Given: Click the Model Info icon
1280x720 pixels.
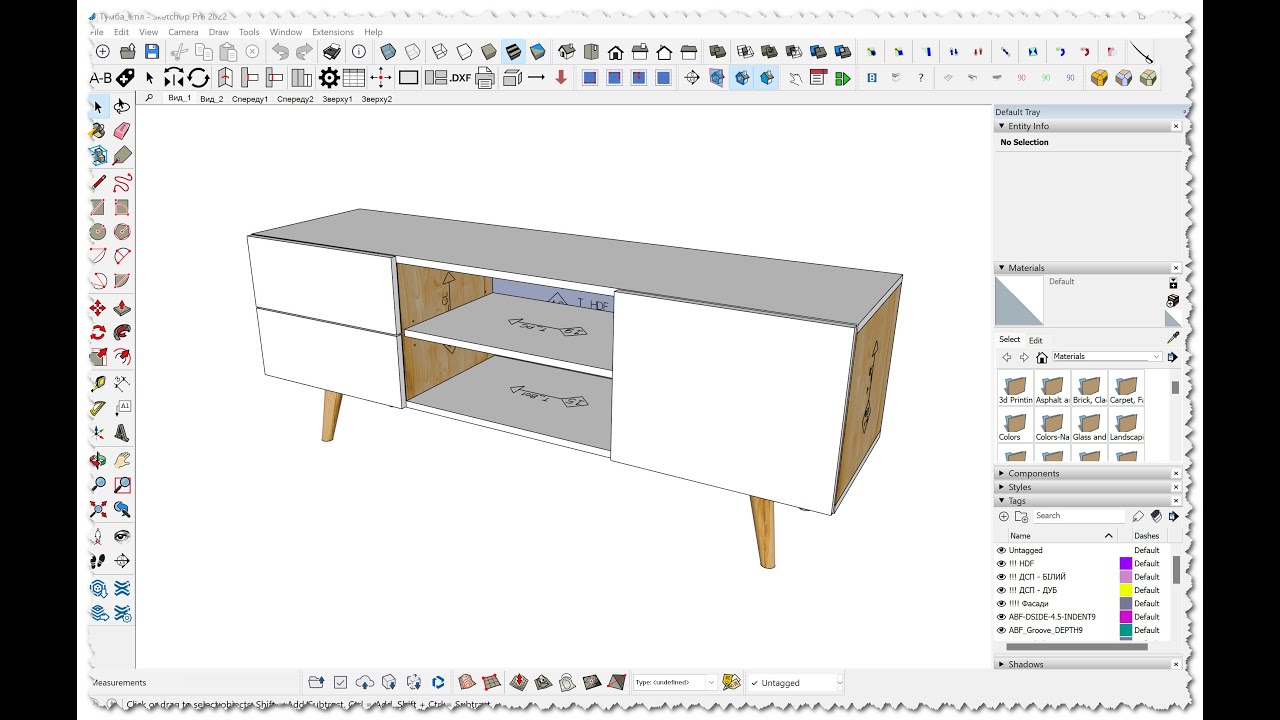Looking at the screenshot, I should pos(358,52).
